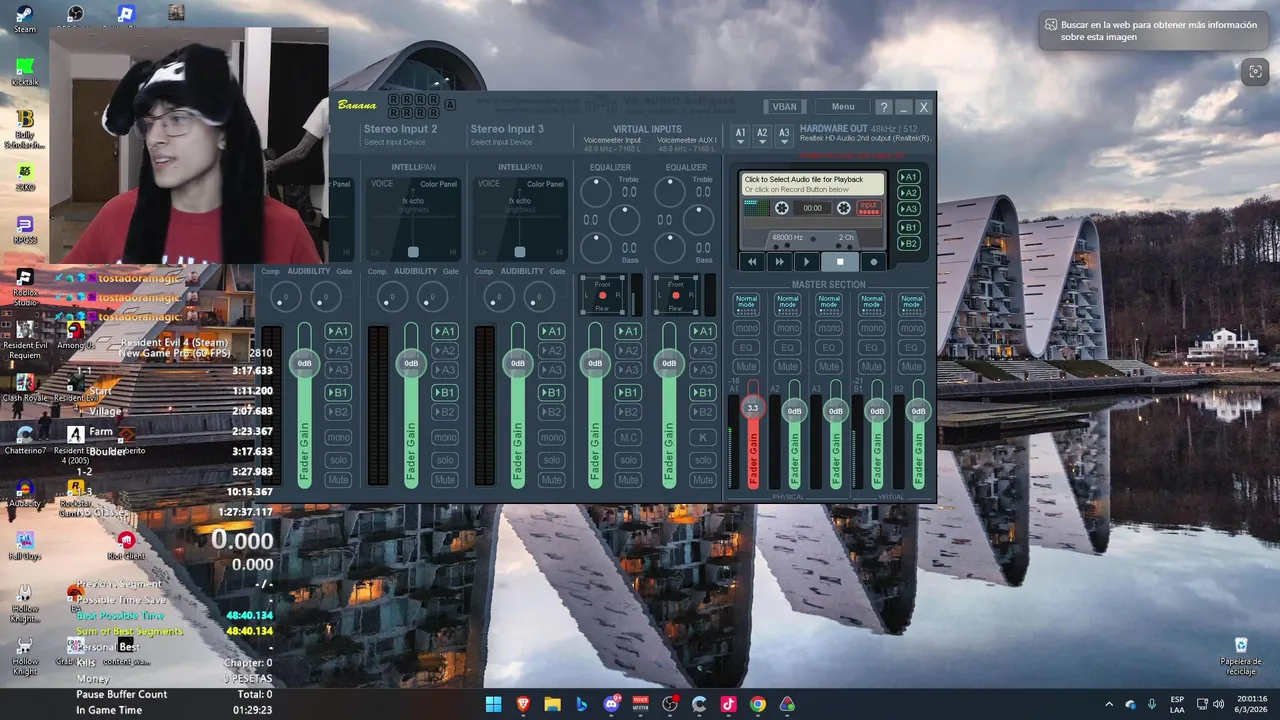This screenshot has height=720, width=1280.
Task: Launch Audacity from the desktop
Action: pos(25,494)
